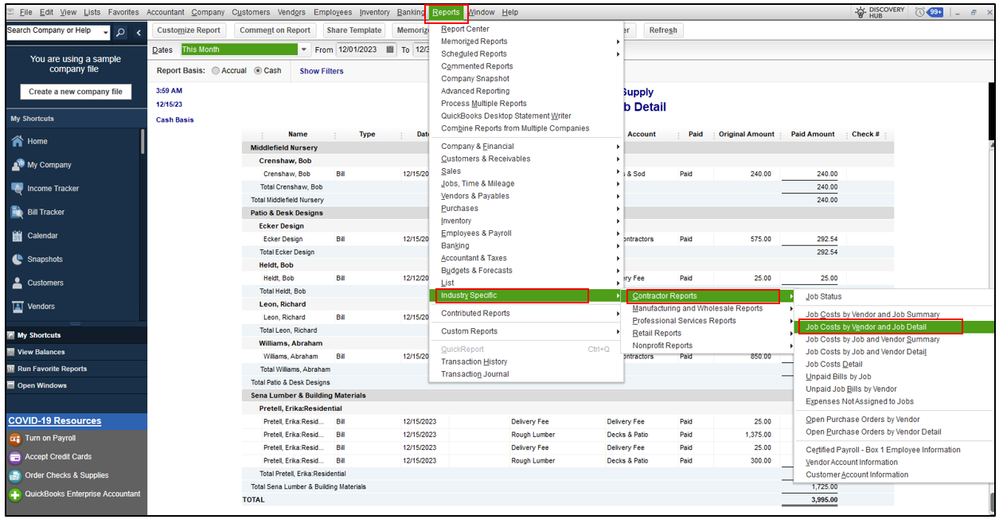
Task: Open the Discovery Hub lightbulb icon
Action: pos(861,12)
